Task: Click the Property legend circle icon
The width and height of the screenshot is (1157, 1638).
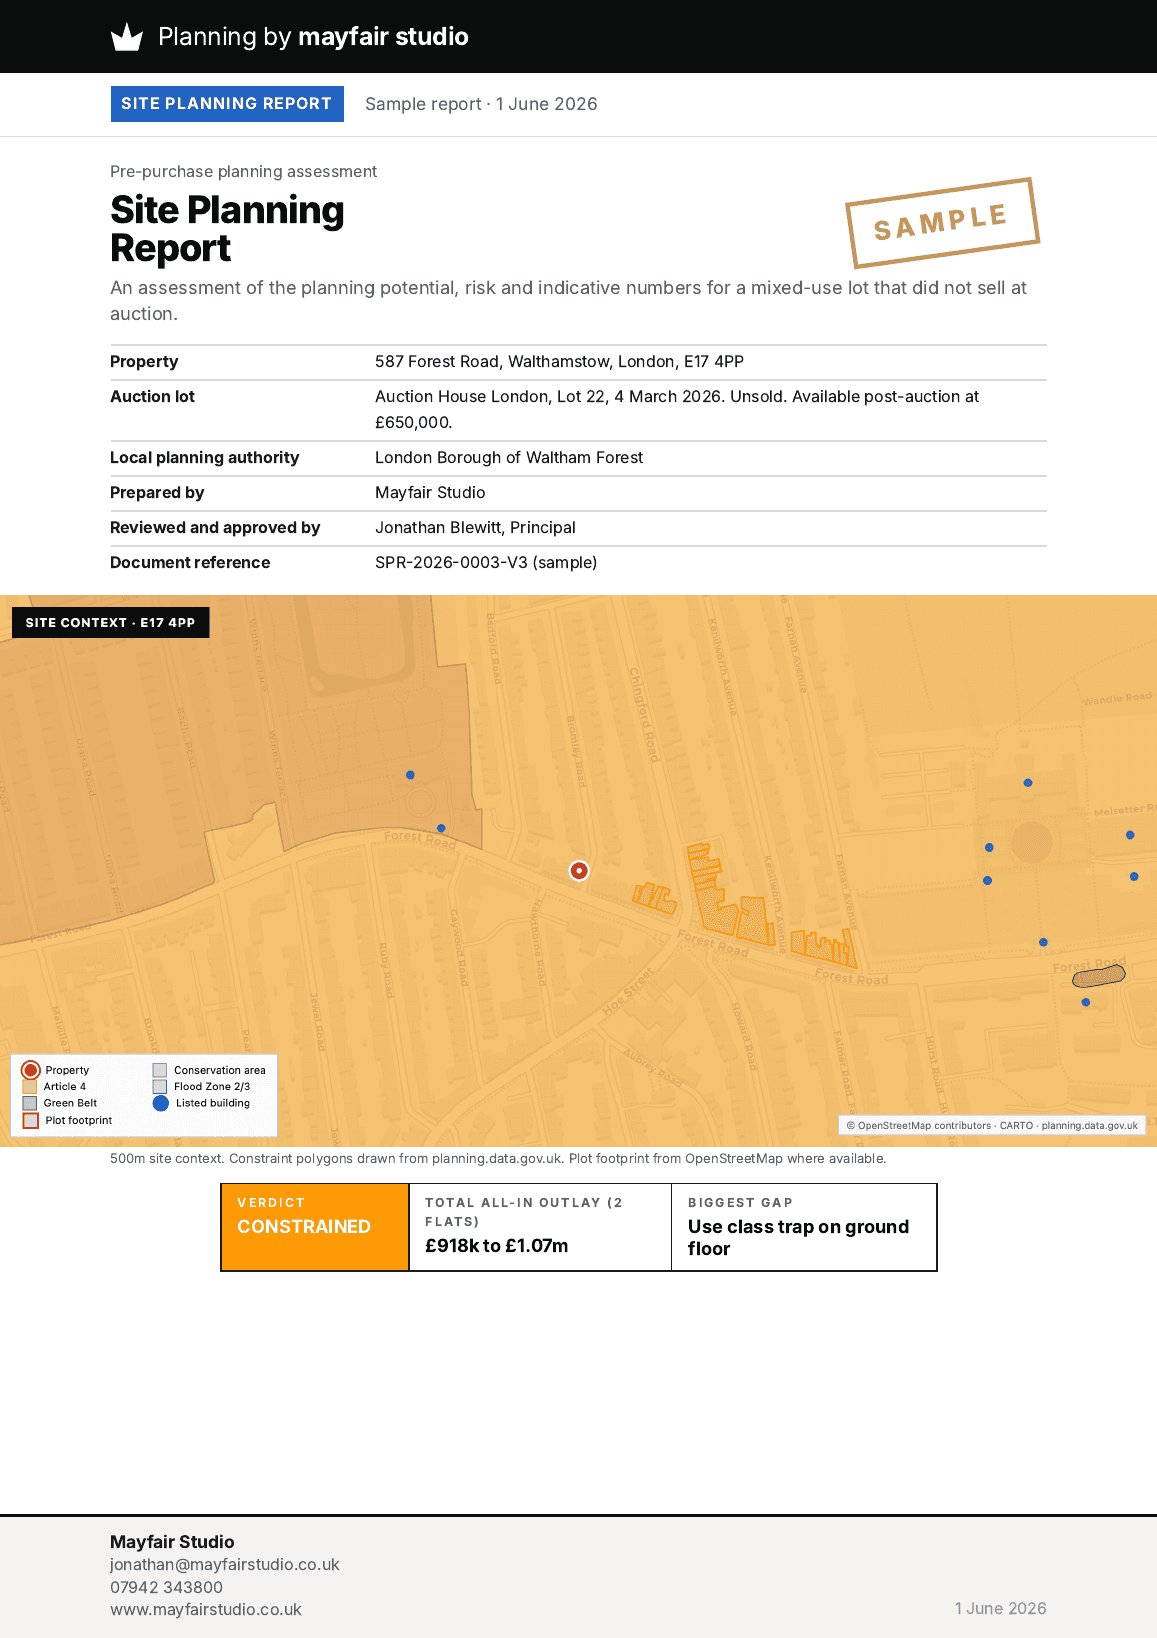Action: (31, 1070)
